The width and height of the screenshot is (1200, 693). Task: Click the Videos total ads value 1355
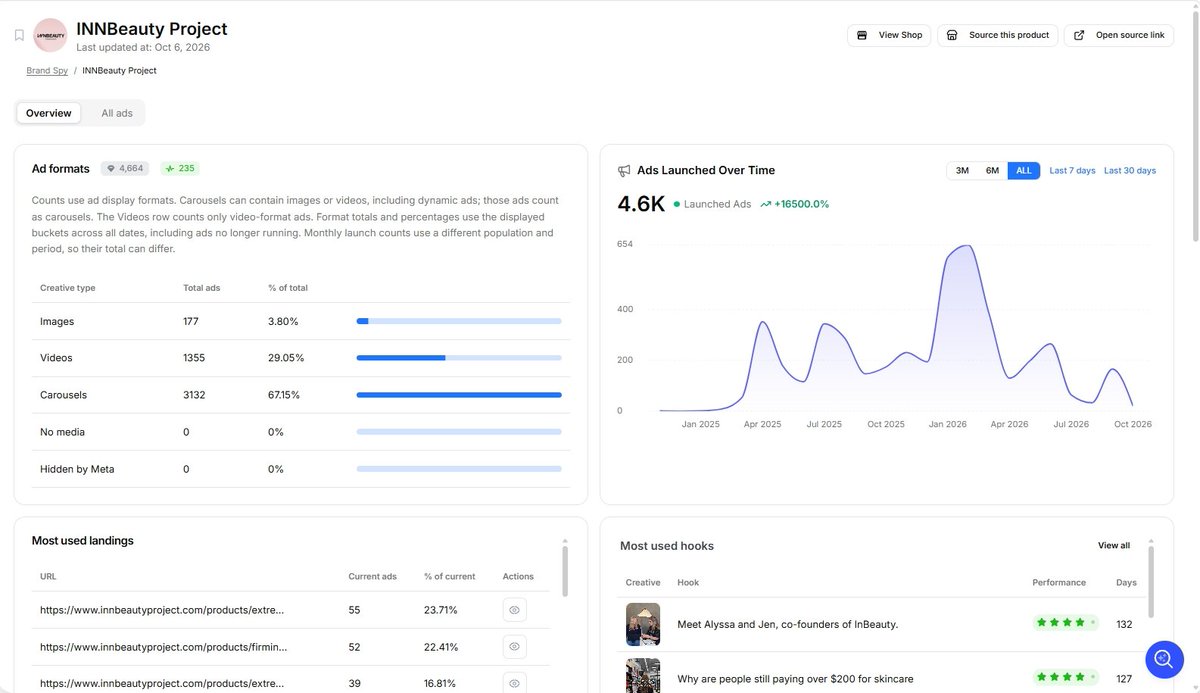tap(194, 358)
